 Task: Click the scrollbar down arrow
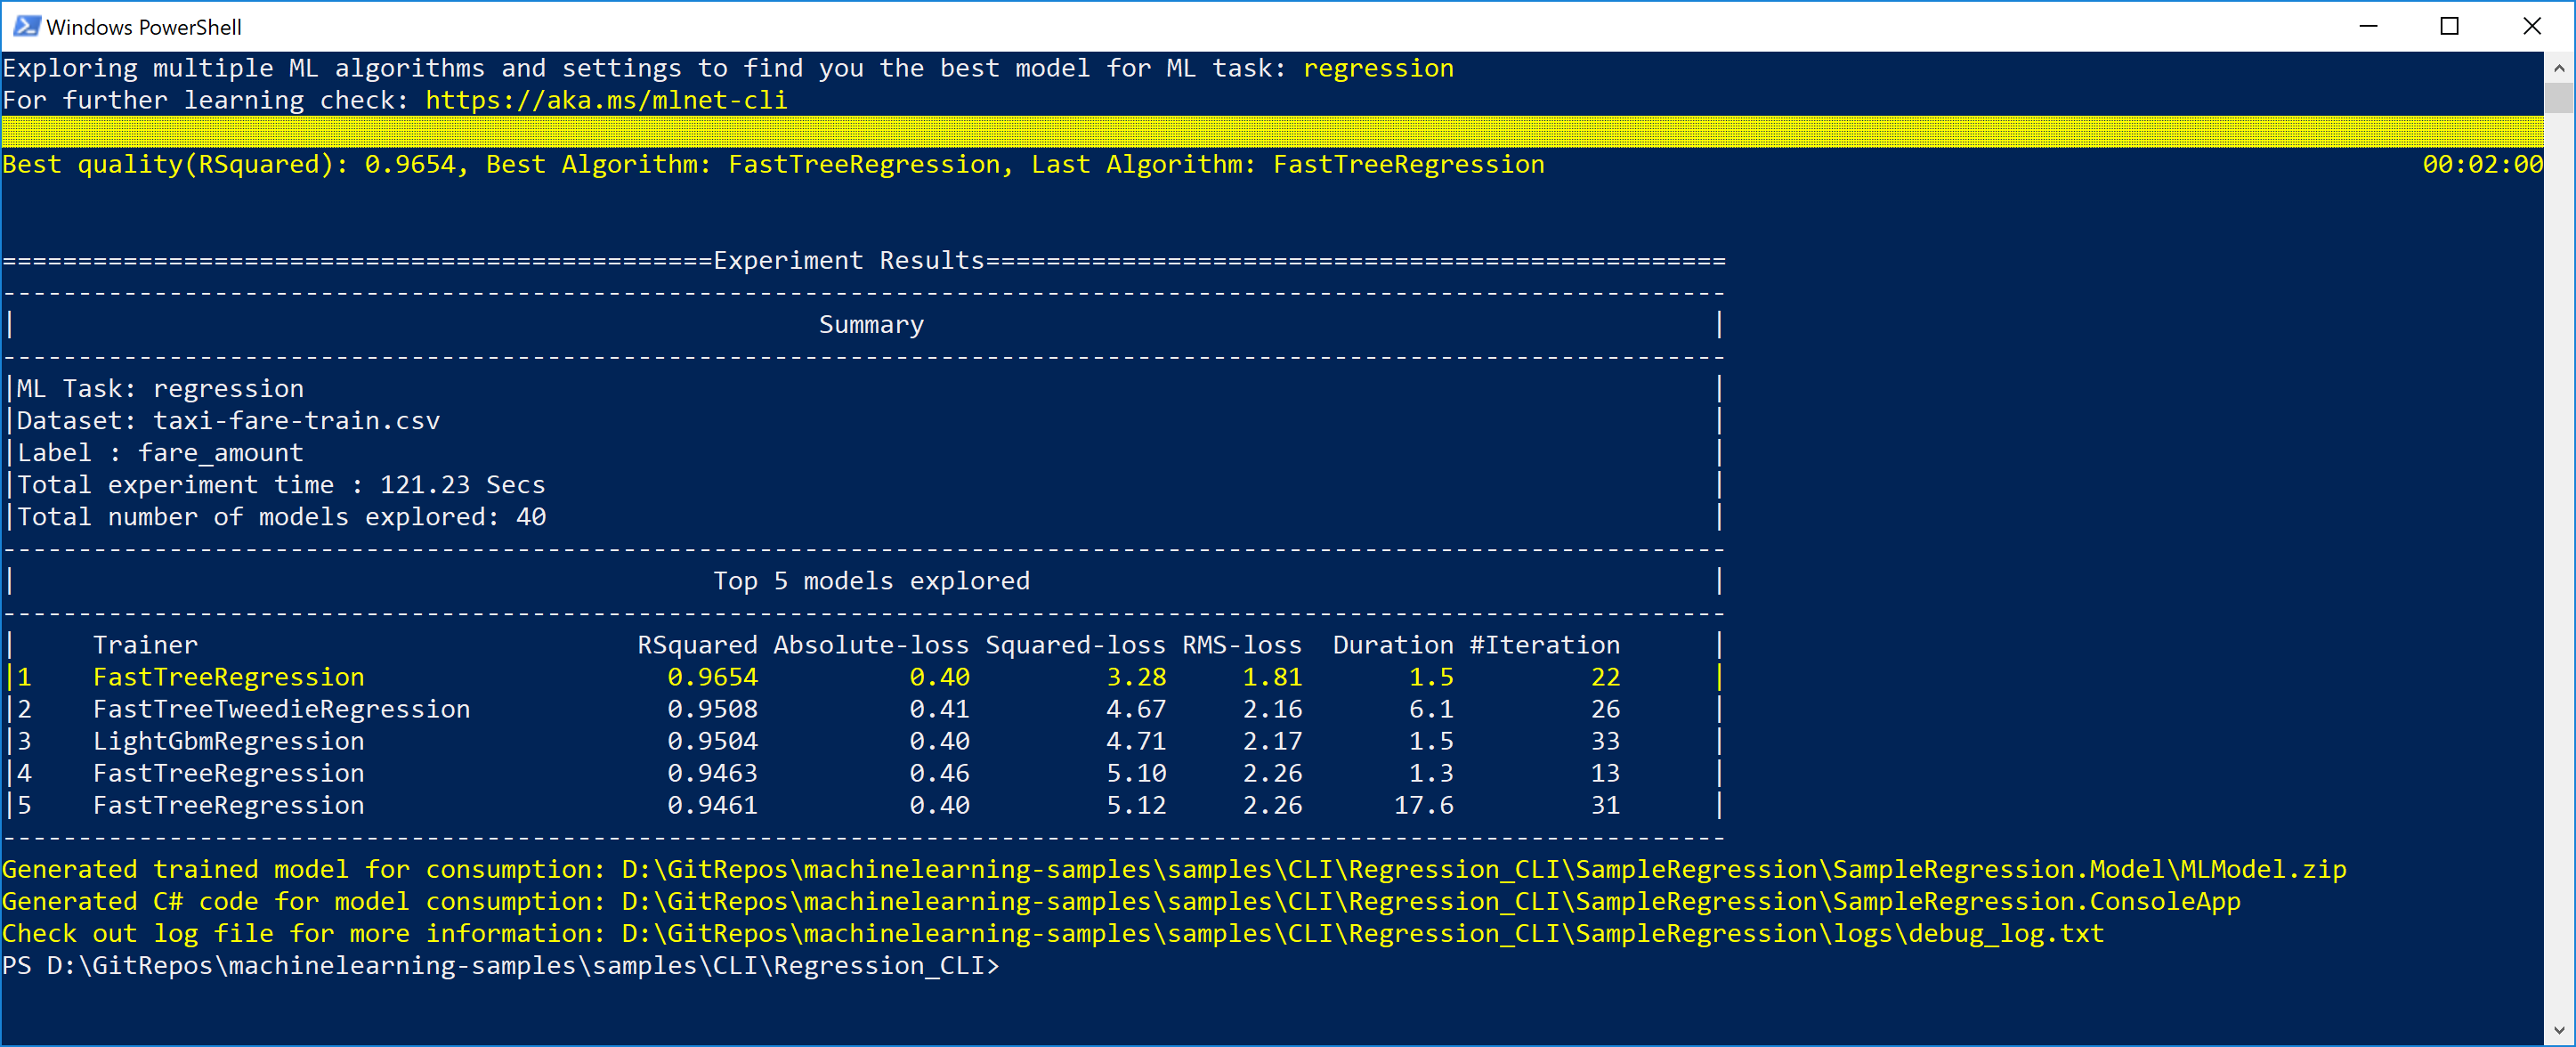tap(2559, 1030)
